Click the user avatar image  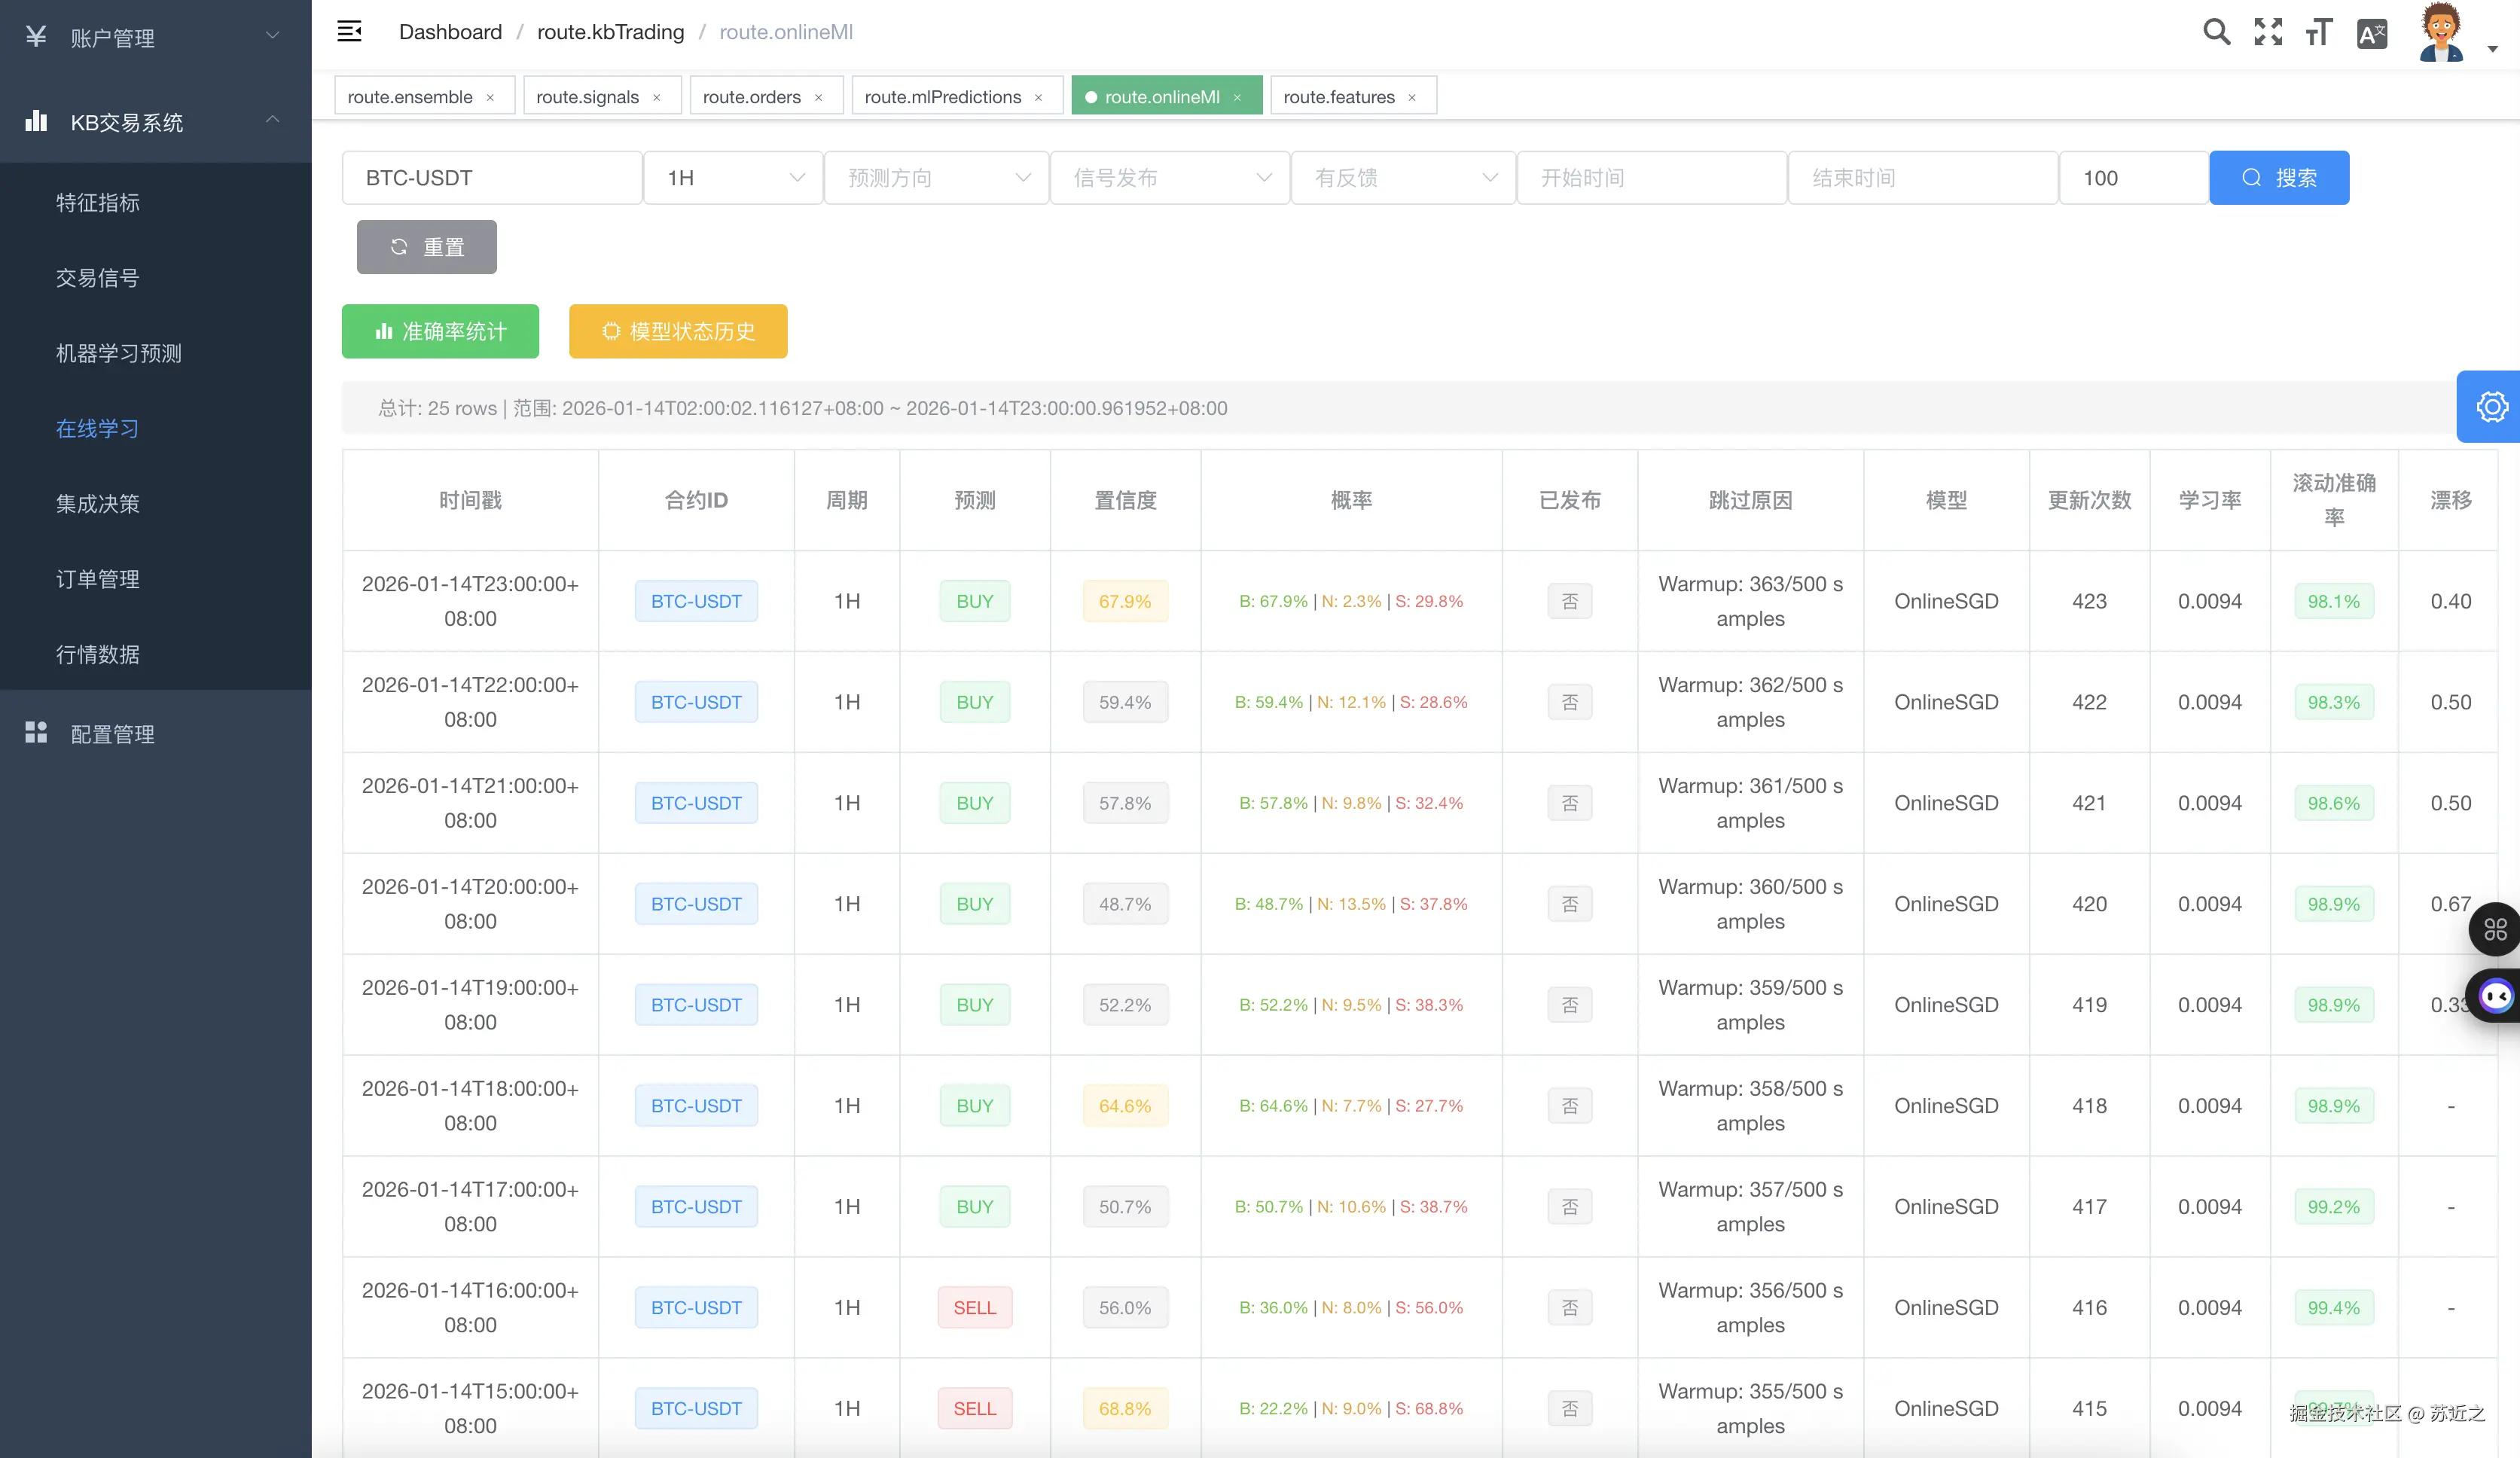(x=2440, y=32)
